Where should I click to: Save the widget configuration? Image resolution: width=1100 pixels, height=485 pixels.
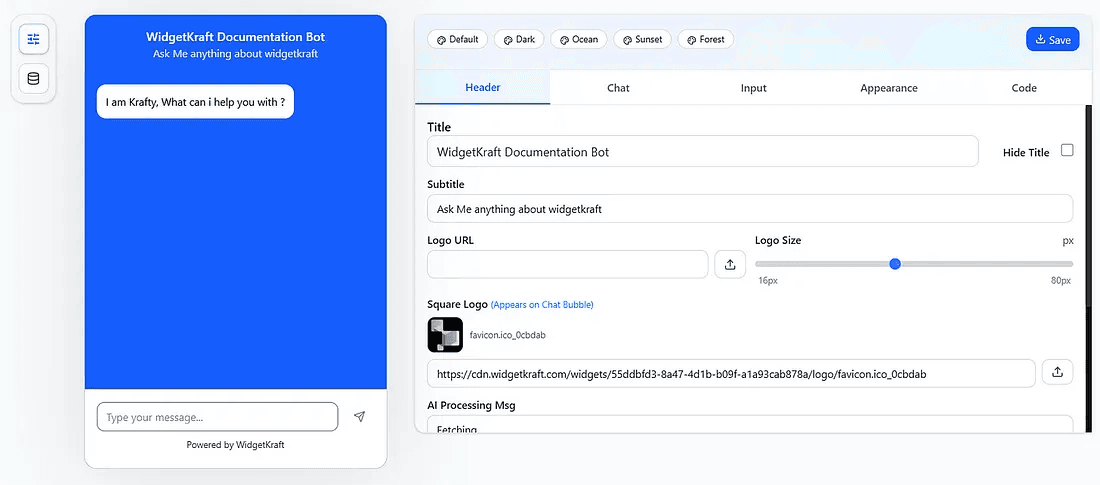pos(1052,39)
